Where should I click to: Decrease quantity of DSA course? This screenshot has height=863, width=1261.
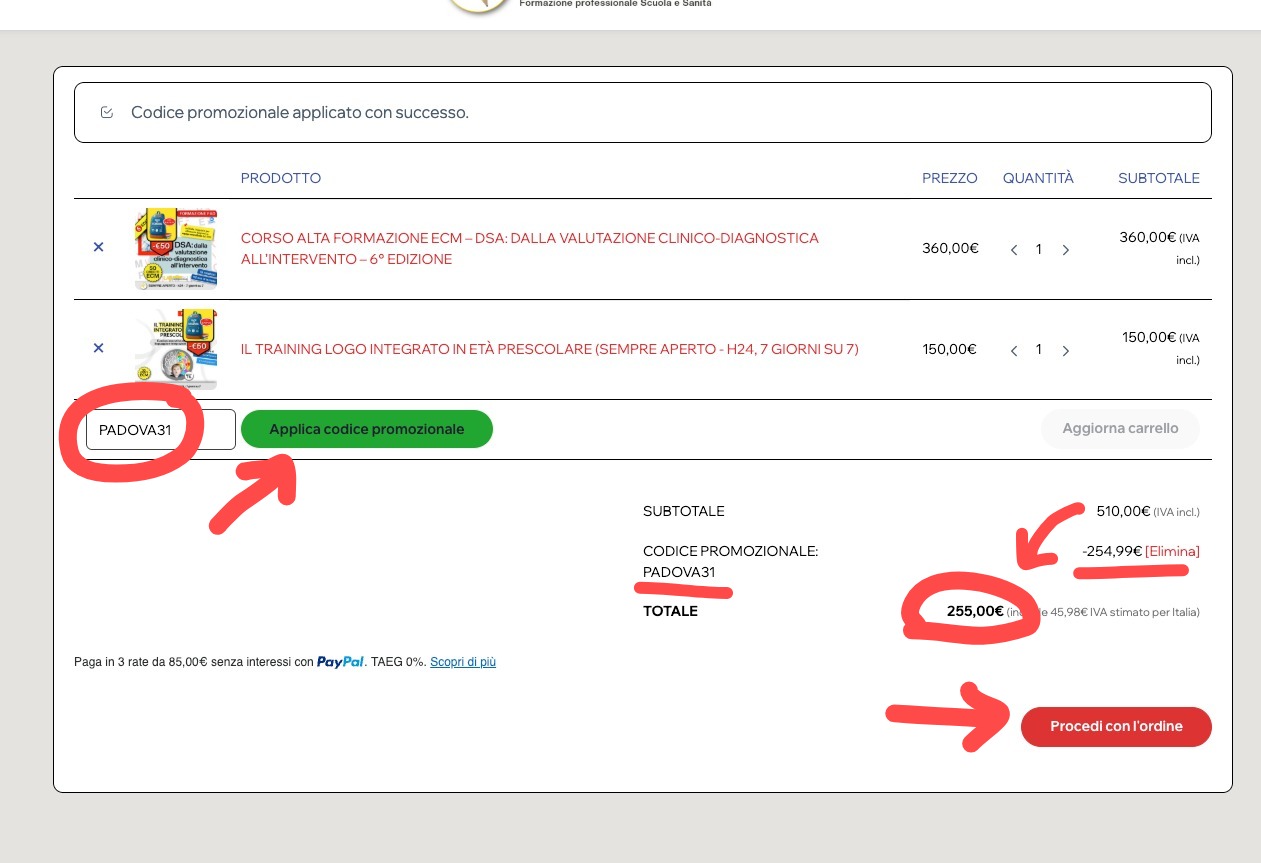coord(1014,250)
